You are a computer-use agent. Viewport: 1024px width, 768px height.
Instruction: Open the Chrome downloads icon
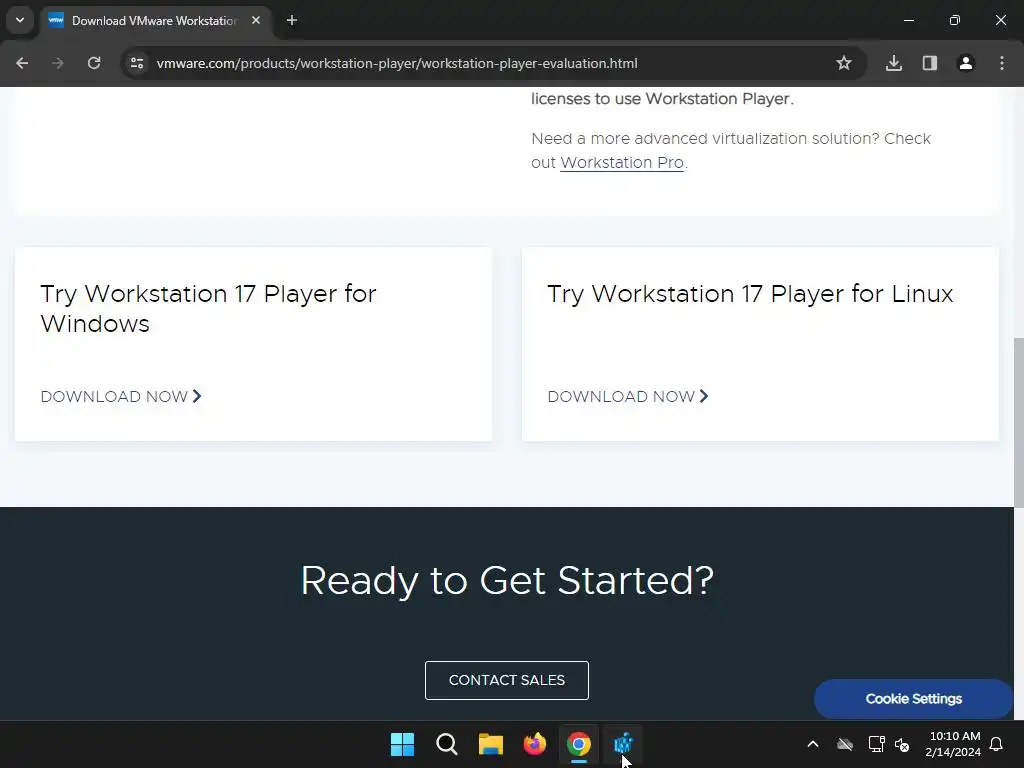click(x=894, y=63)
